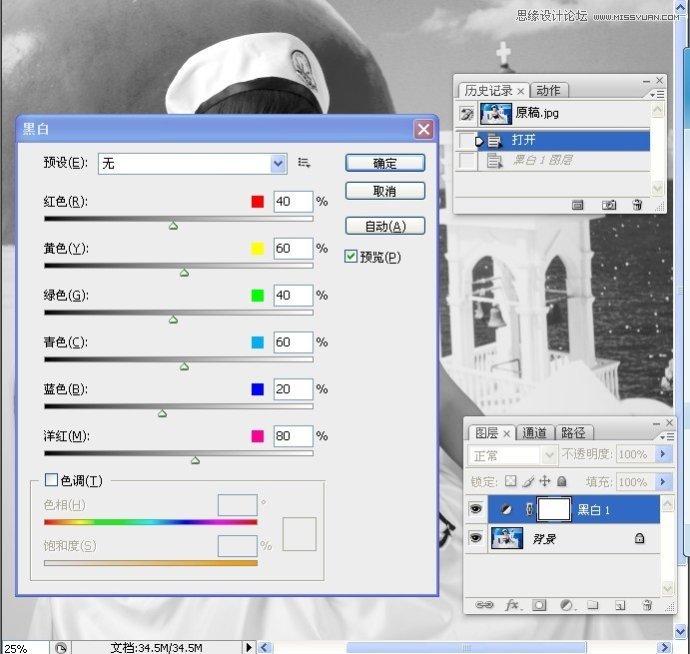This screenshot has width=690, height=654.
Task: Switch to the 动作 (Actions) tab
Action: point(548,91)
